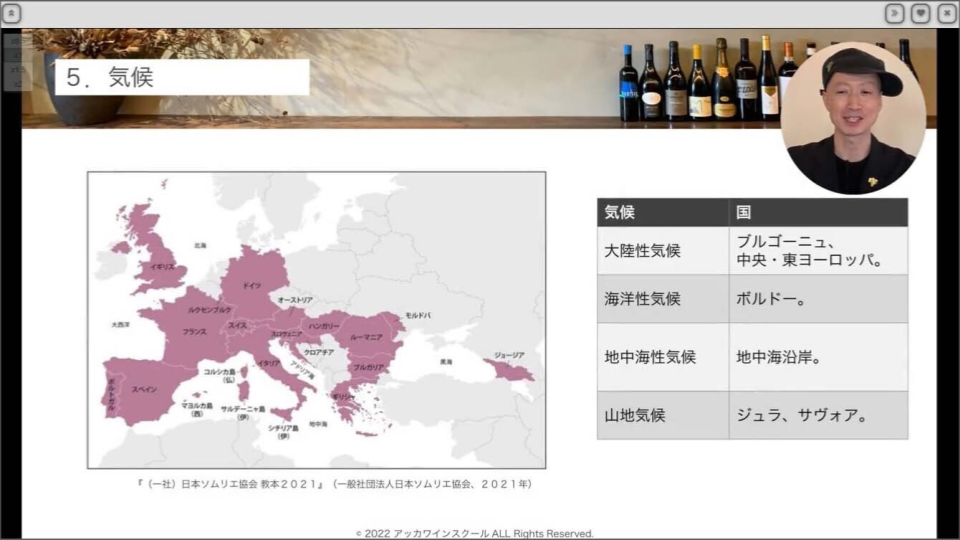
Task: Click the 国 table header cell
Action: click(x=818, y=212)
